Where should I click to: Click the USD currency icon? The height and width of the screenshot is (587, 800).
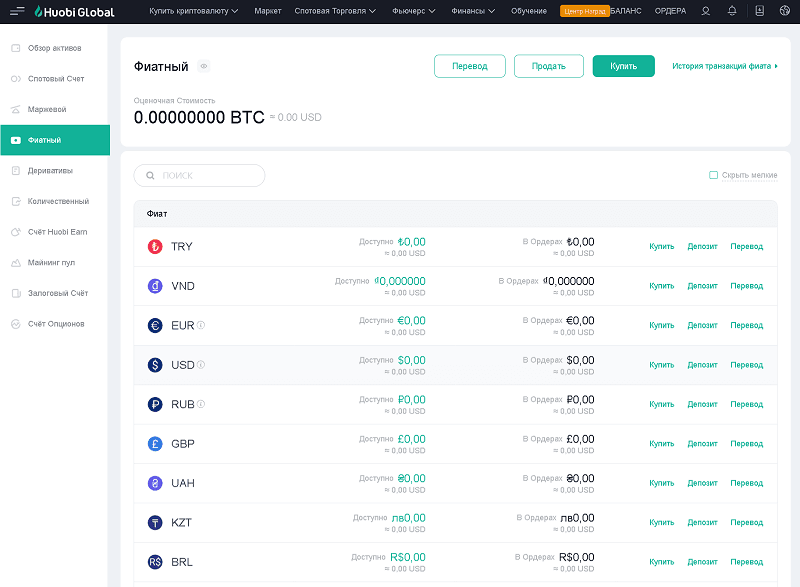pyautogui.click(x=155, y=365)
